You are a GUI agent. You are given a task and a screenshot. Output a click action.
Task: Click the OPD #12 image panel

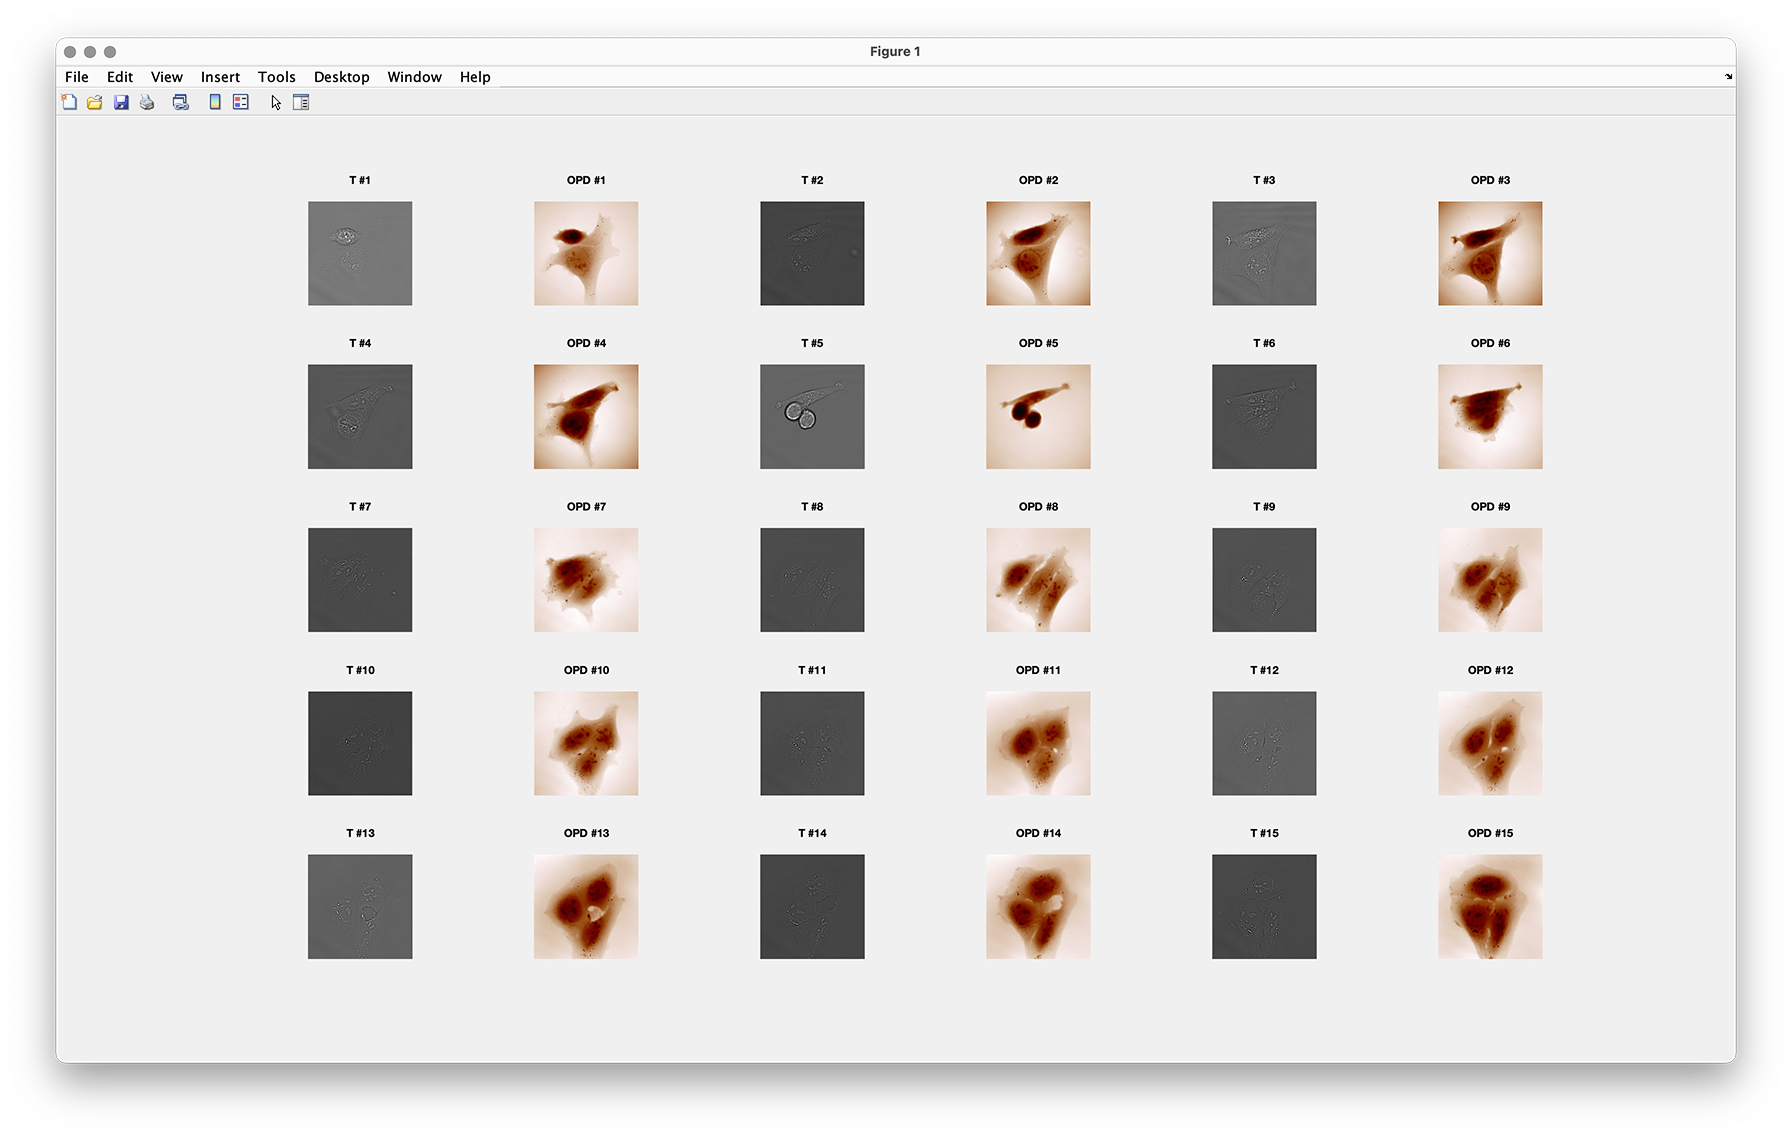1490,743
